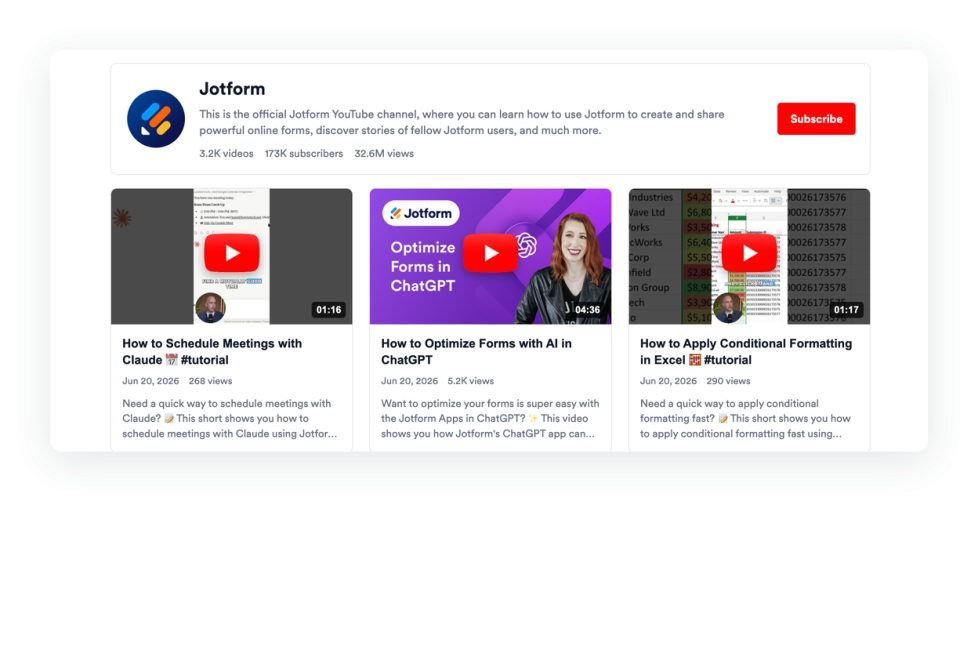Click the calendar emoji in Claude video title
The image size is (978, 646).
(172, 360)
